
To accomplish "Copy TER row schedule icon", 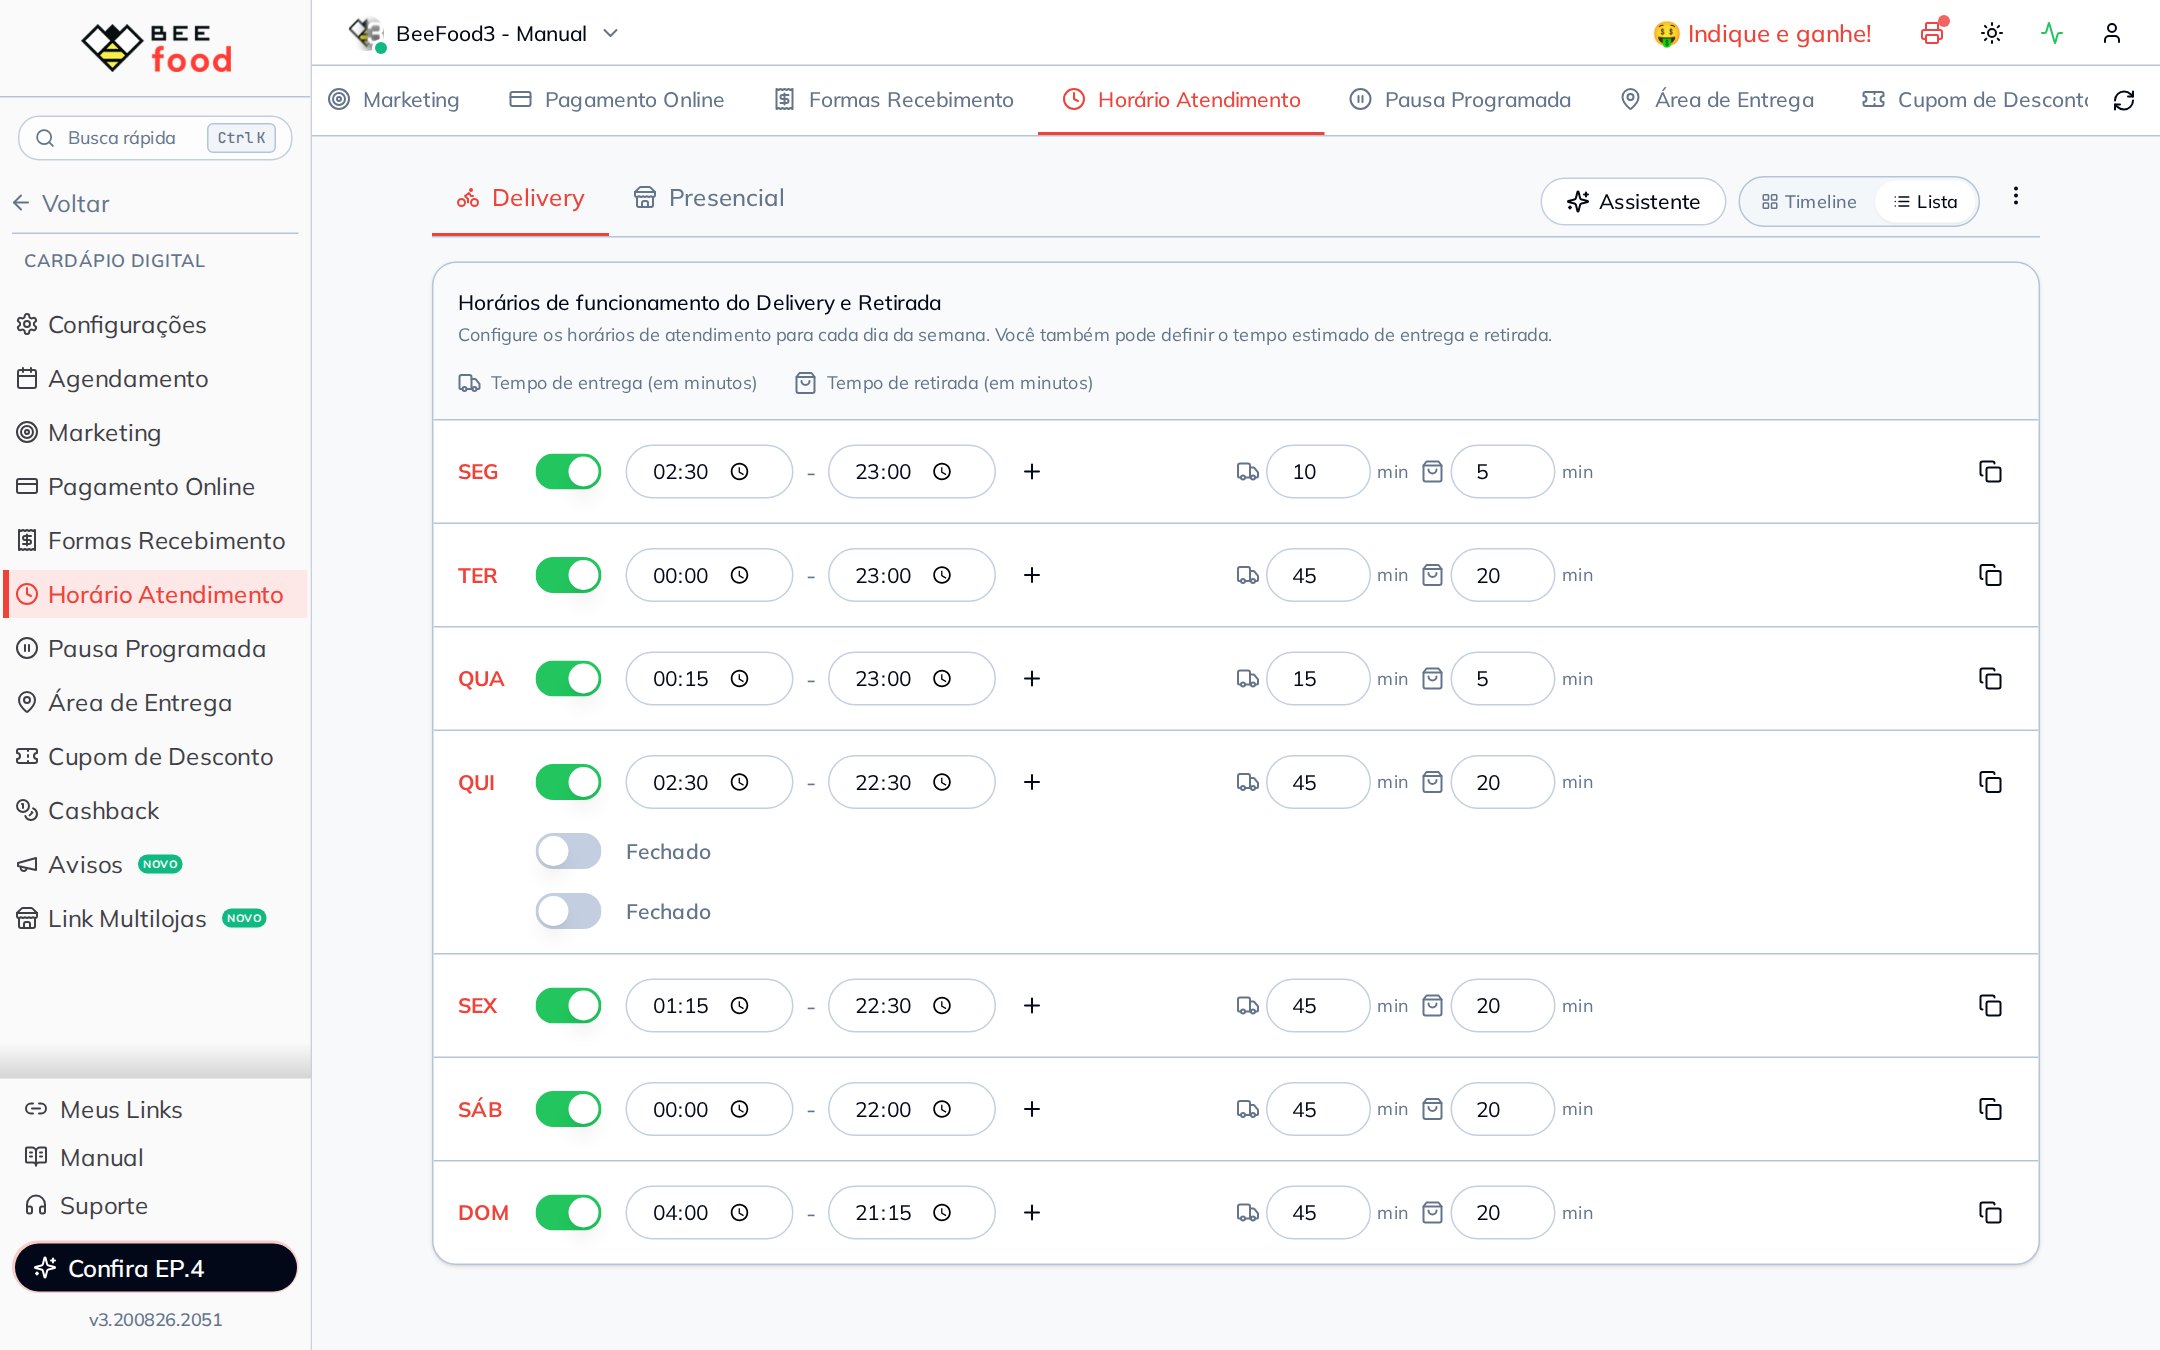I will pyautogui.click(x=1990, y=575).
